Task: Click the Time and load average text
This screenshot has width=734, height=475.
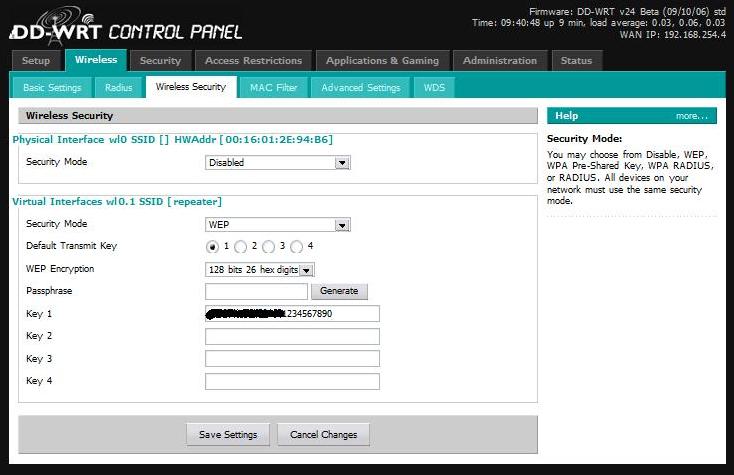Action: (599, 23)
